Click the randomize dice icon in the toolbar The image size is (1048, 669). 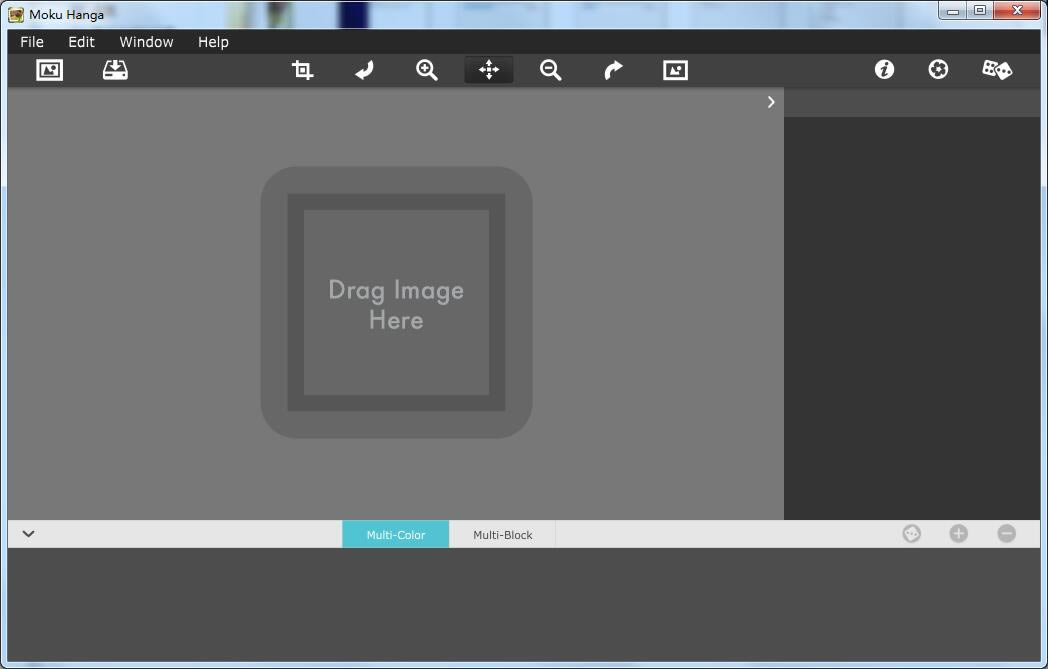(x=996, y=69)
